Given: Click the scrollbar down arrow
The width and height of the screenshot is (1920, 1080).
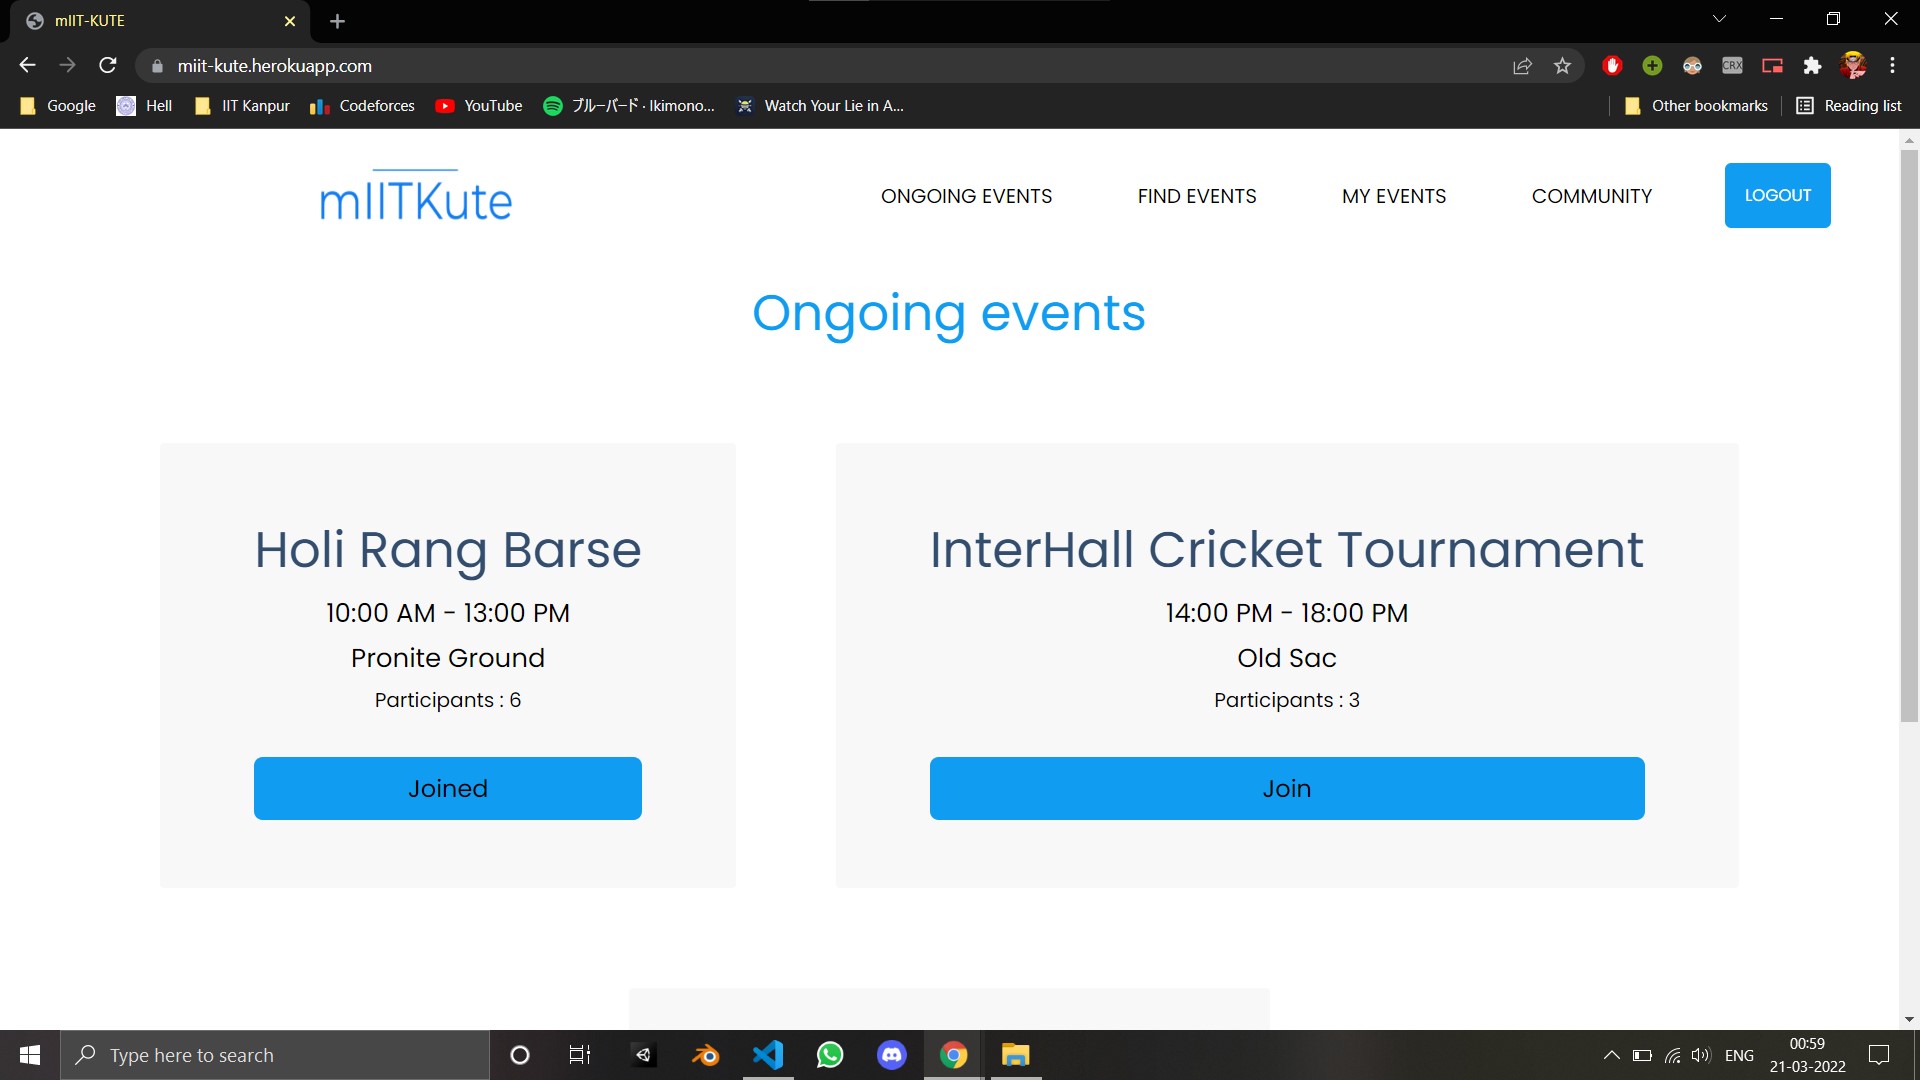Looking at the screenshot, I should point(1909,1020).
